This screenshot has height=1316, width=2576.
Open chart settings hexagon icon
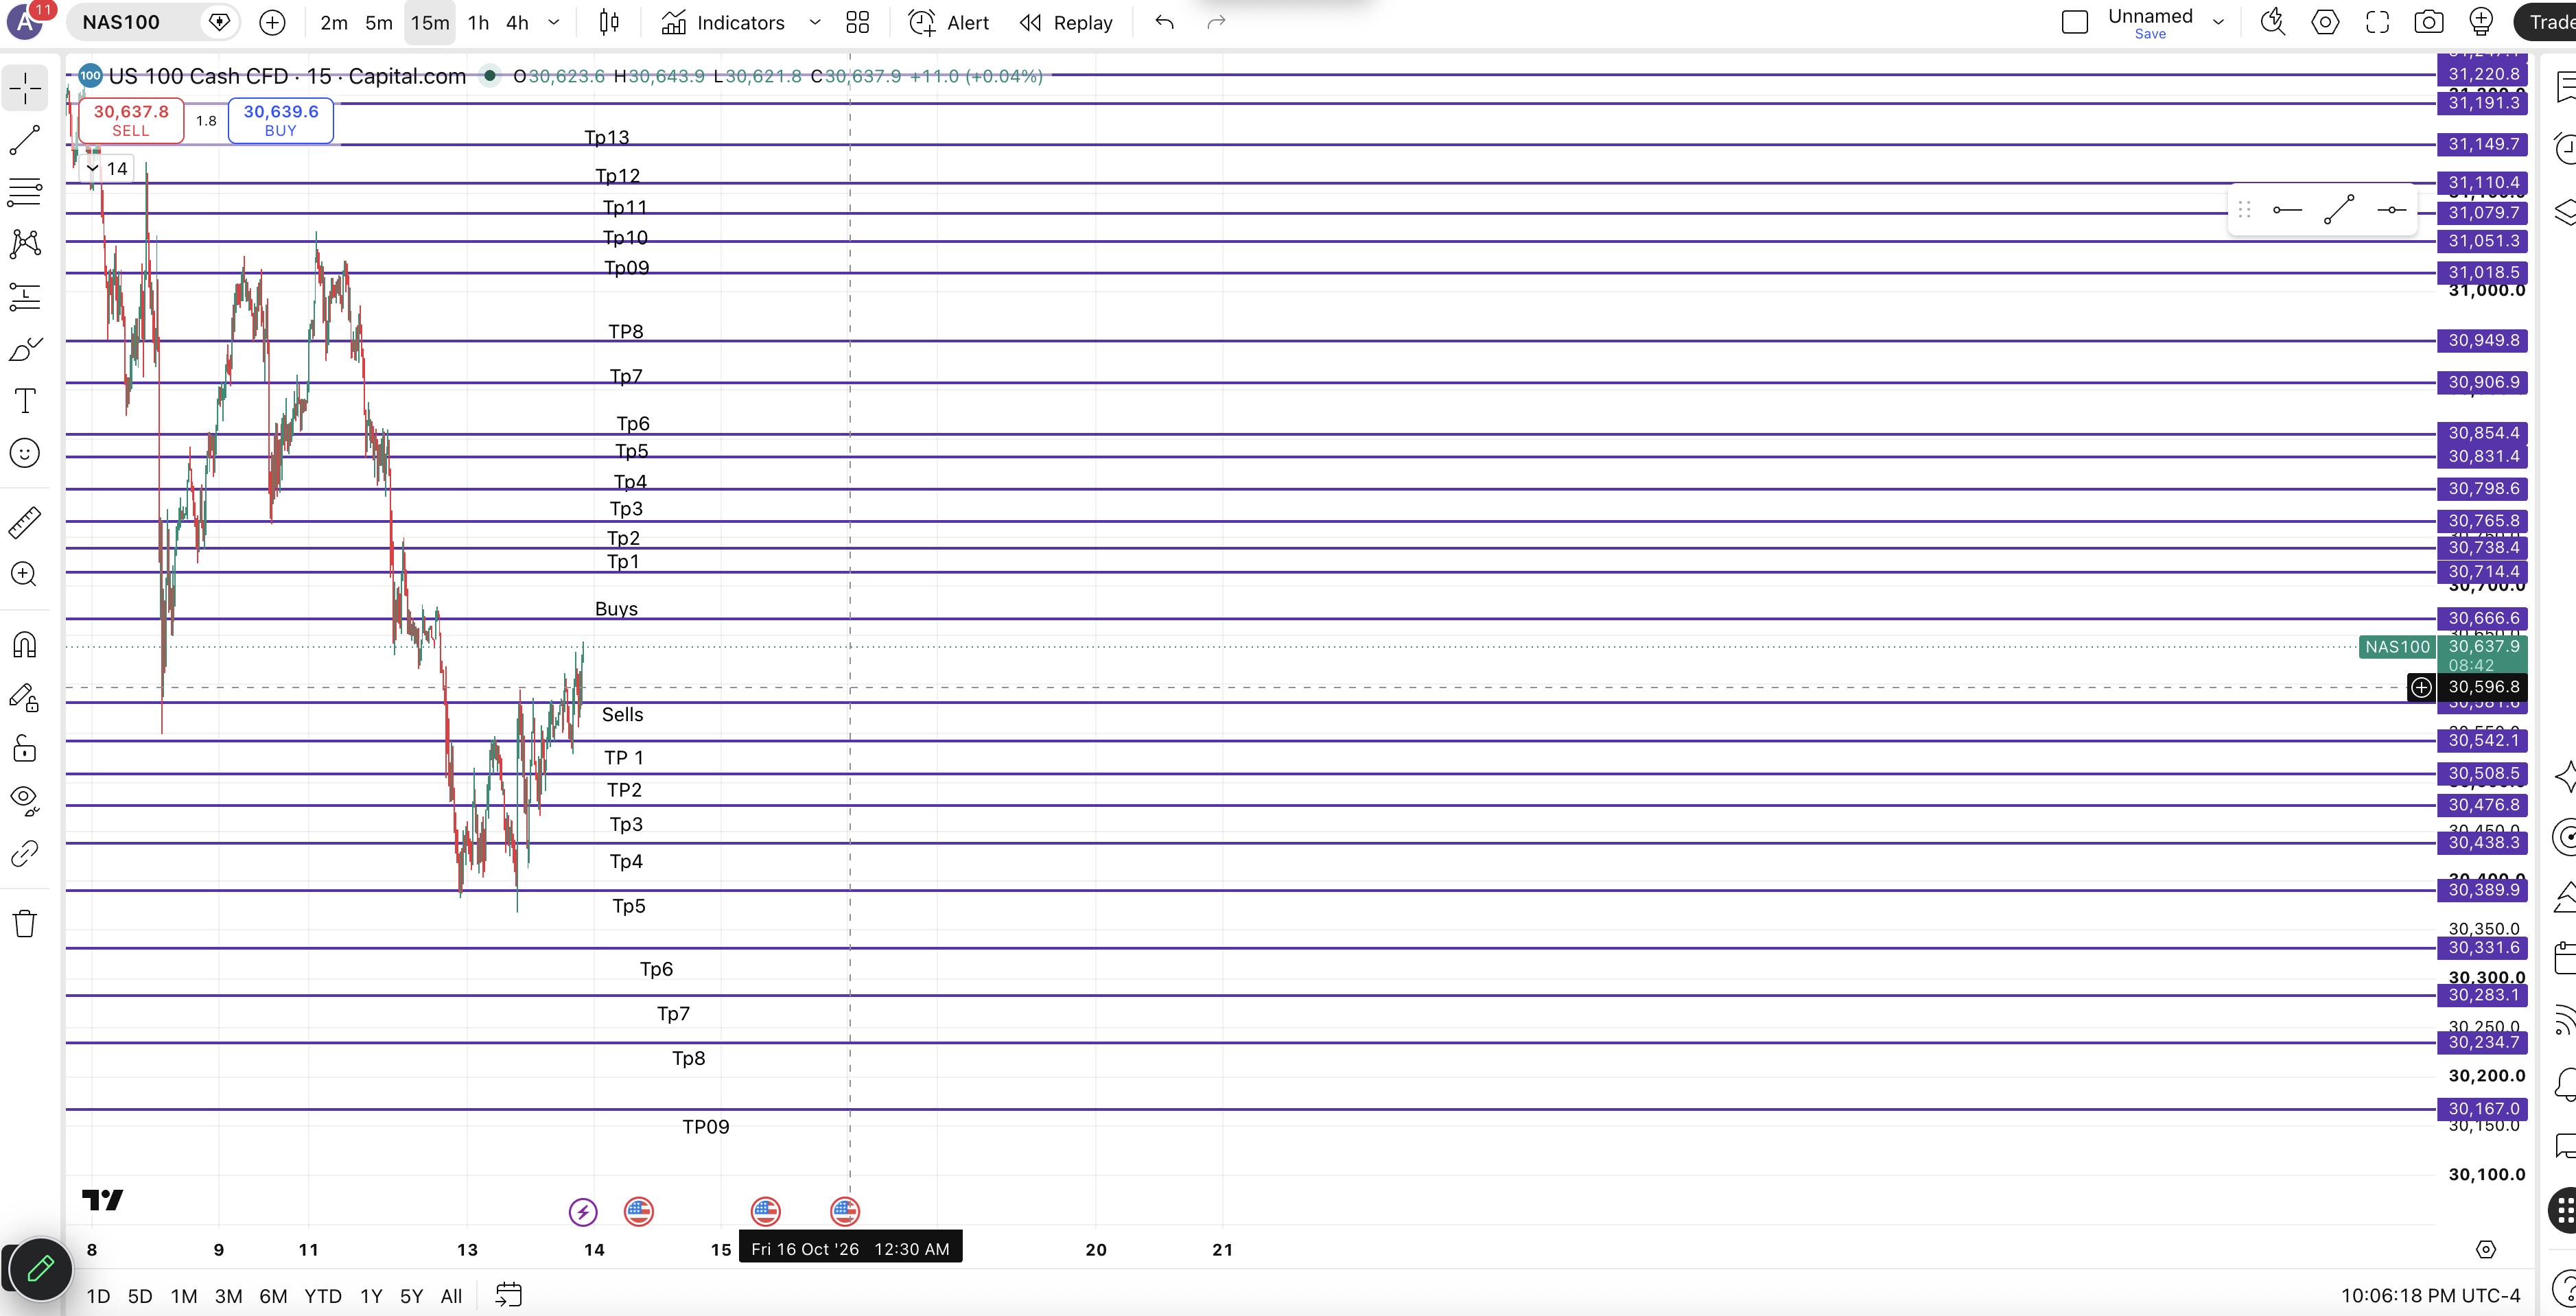coord(2325,23)
